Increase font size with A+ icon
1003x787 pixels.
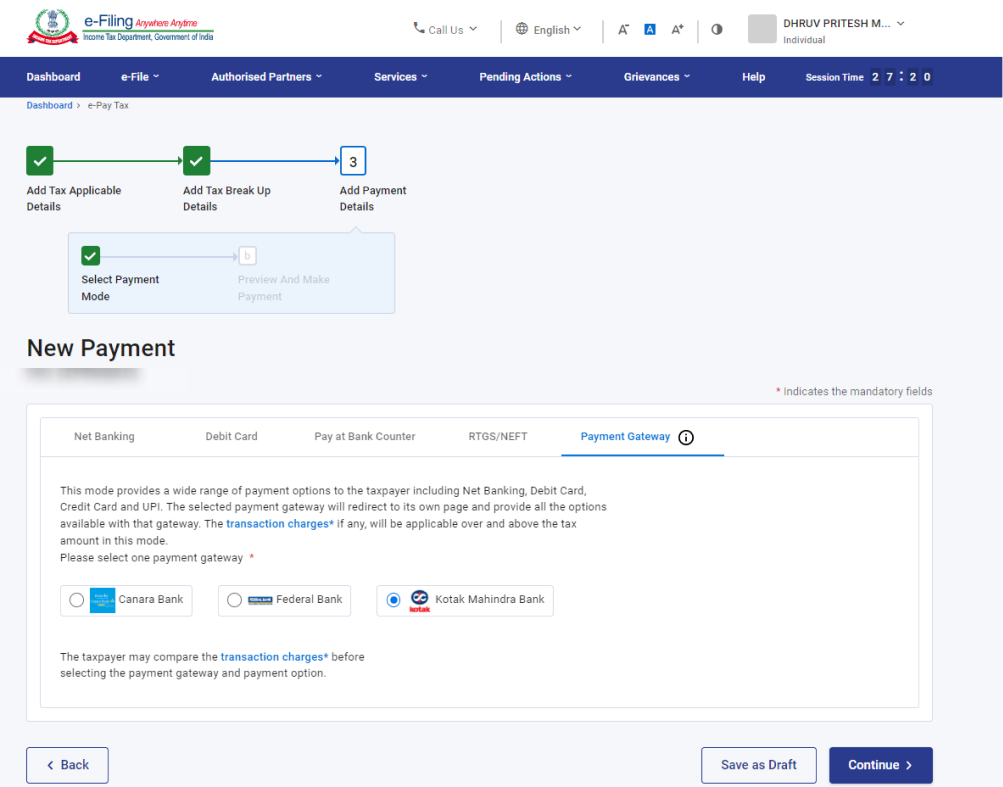click(x=677, y=29)
